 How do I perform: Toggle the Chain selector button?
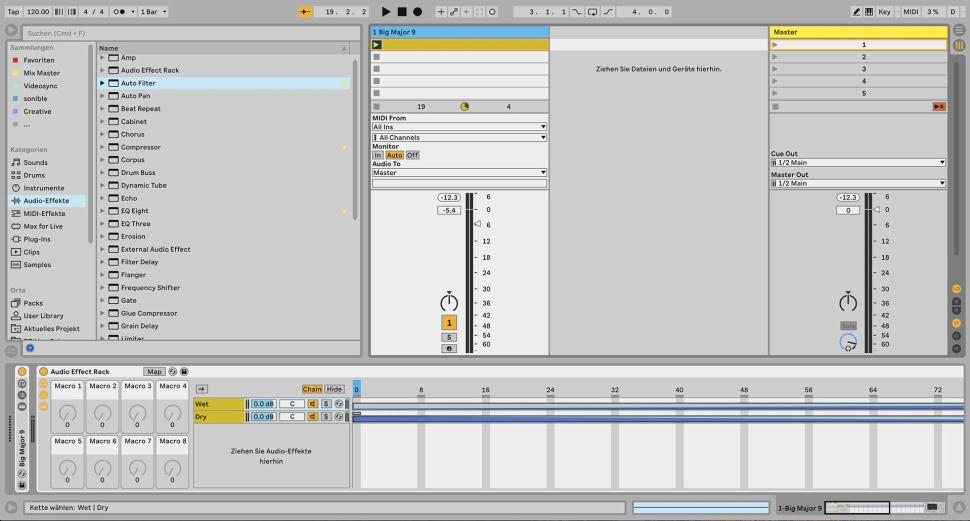(312, 389)
